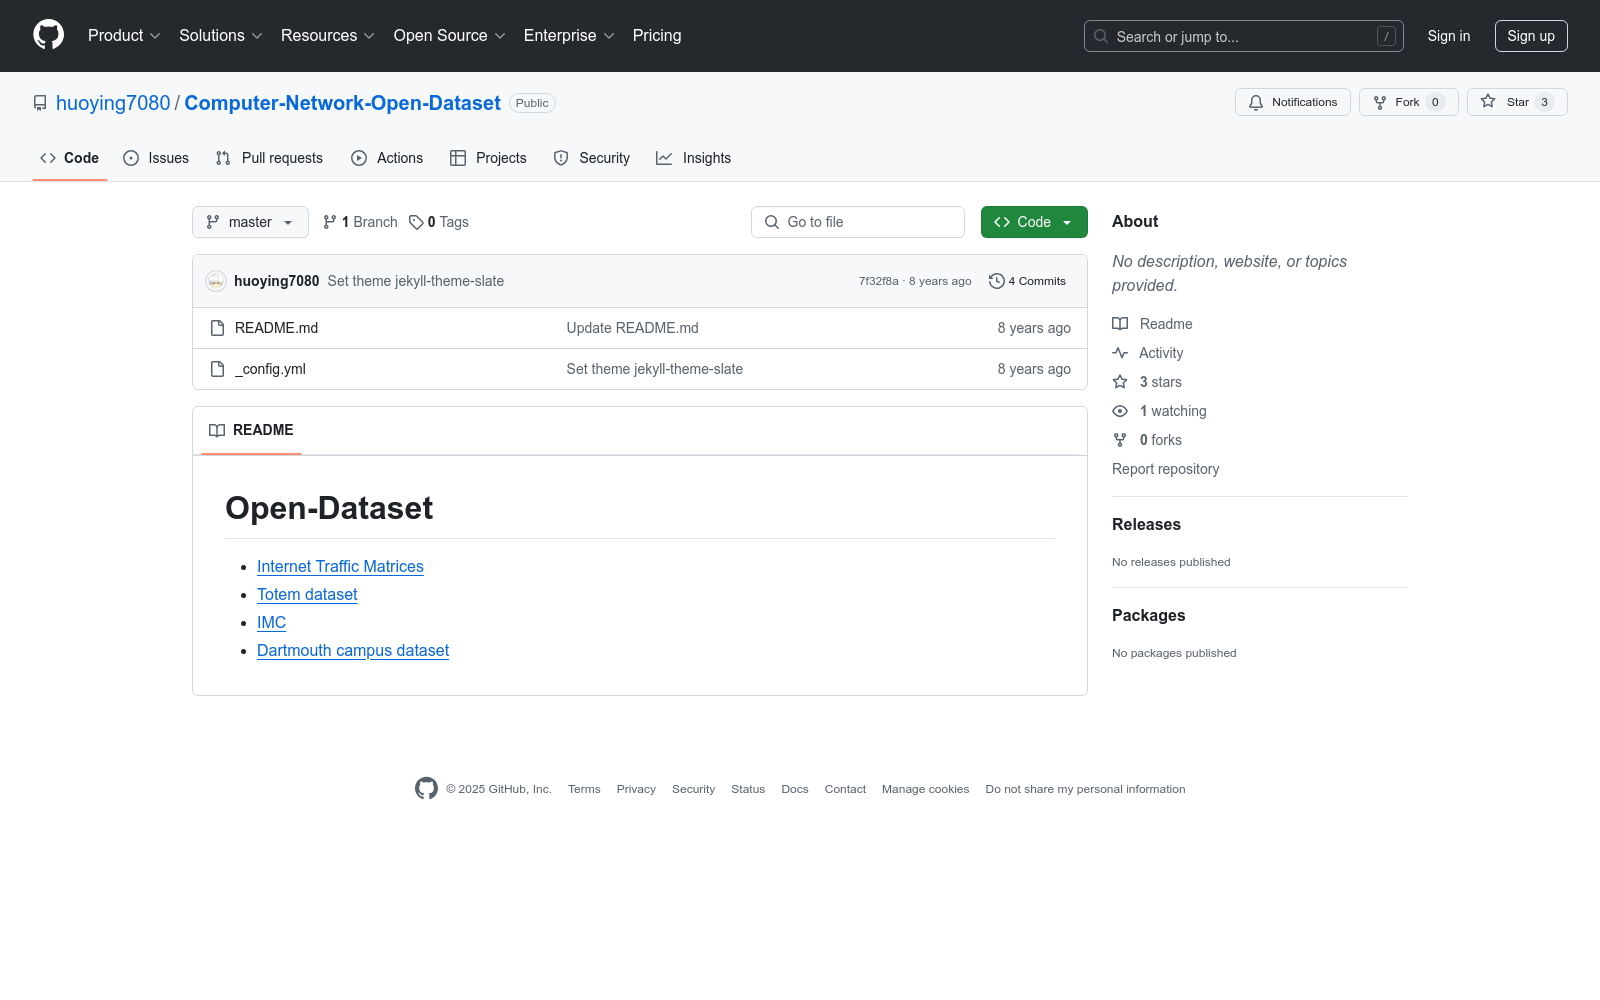Switch to the Pull requests tab

click(269, 158)
